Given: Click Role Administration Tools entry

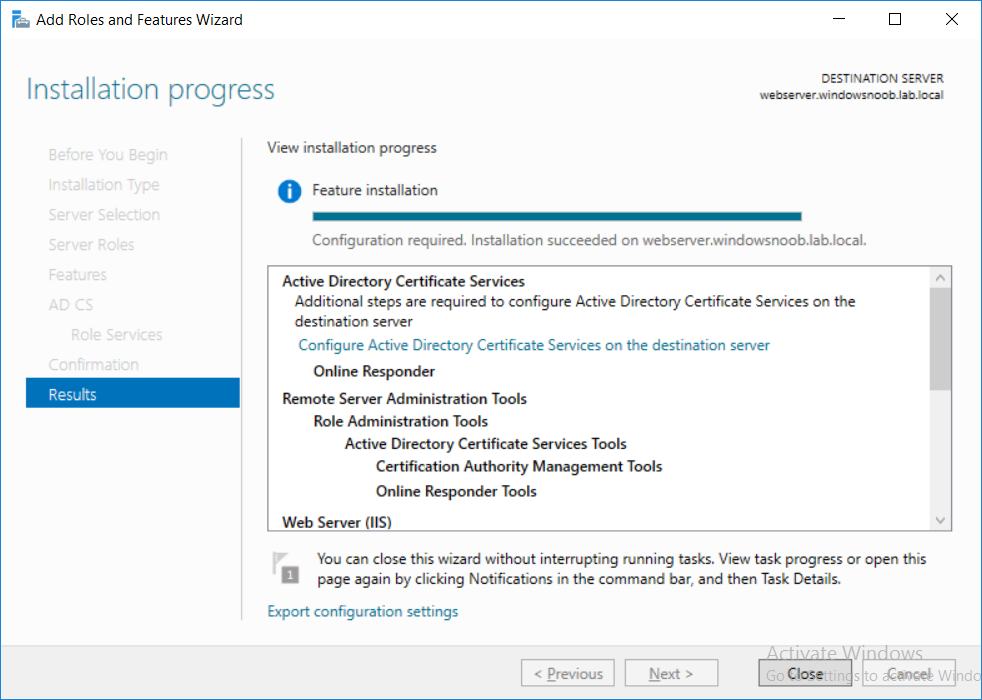Looking at the screenshot, I should 400,421.
